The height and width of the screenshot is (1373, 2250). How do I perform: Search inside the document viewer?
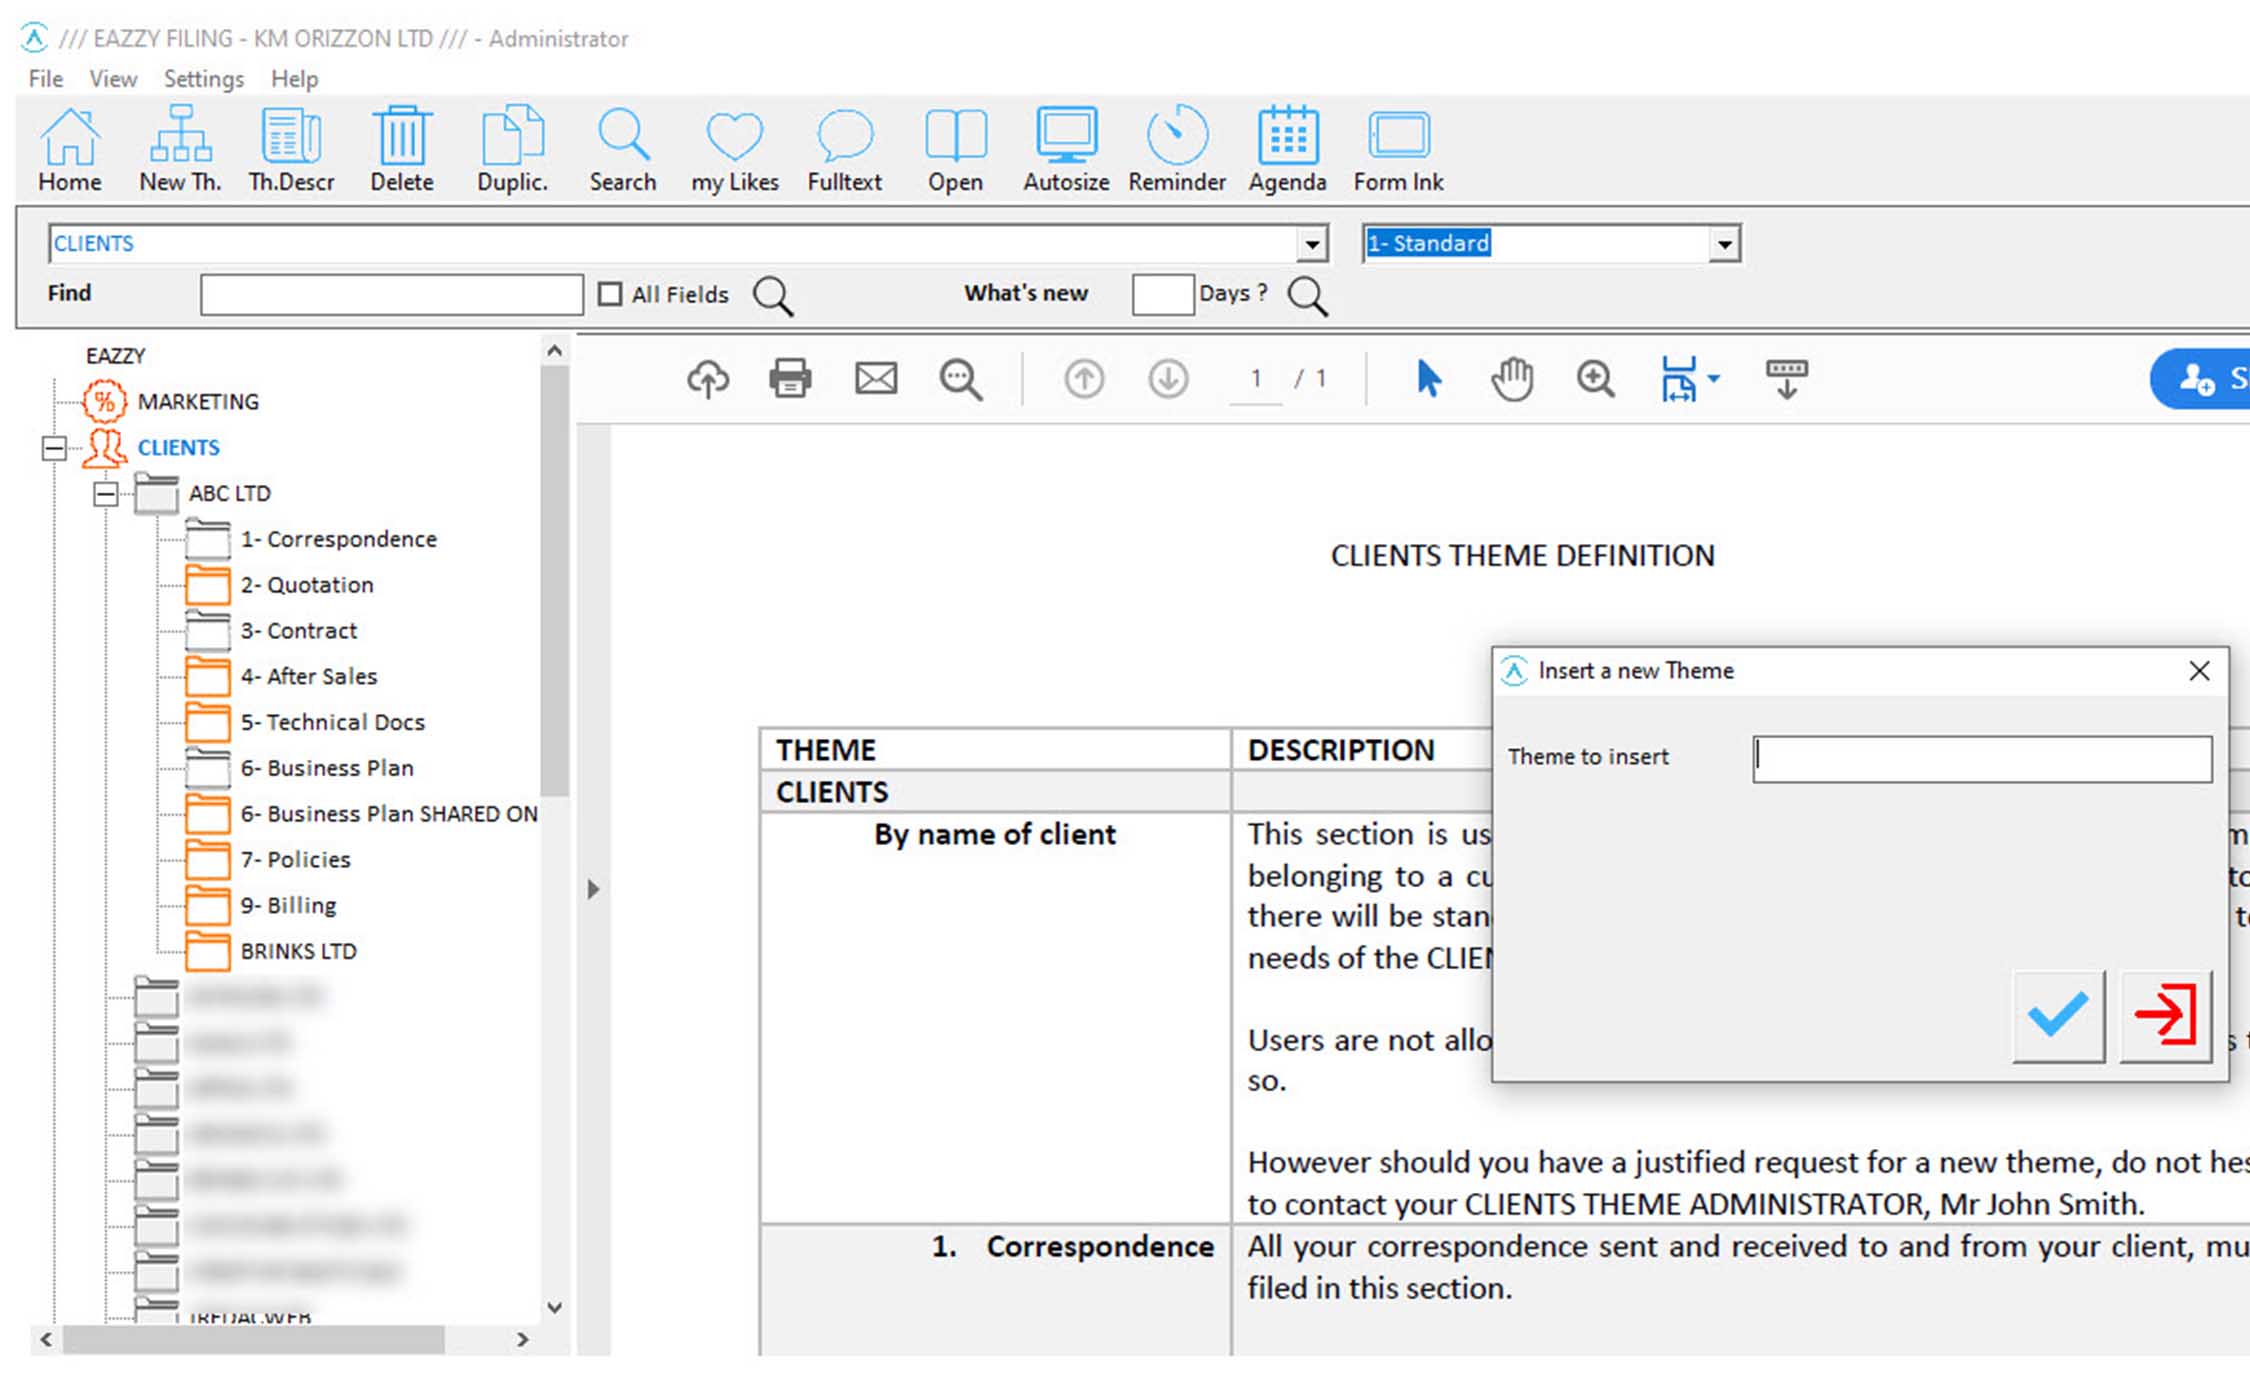(961, 379)
